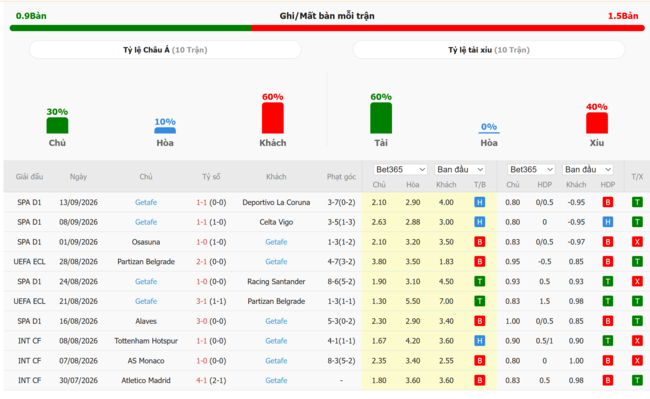This screenshot has height=399, width=650.
Task: Click red B HDP badge in AS Monaco row
Action: (x=608, y=360)
